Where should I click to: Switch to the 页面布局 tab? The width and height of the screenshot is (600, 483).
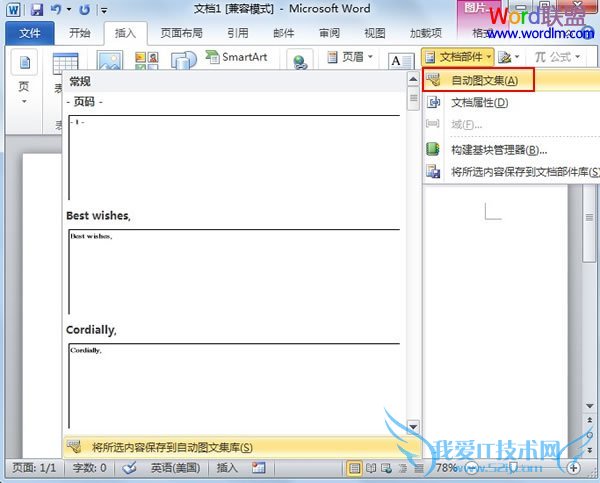[x=181, y=34]
